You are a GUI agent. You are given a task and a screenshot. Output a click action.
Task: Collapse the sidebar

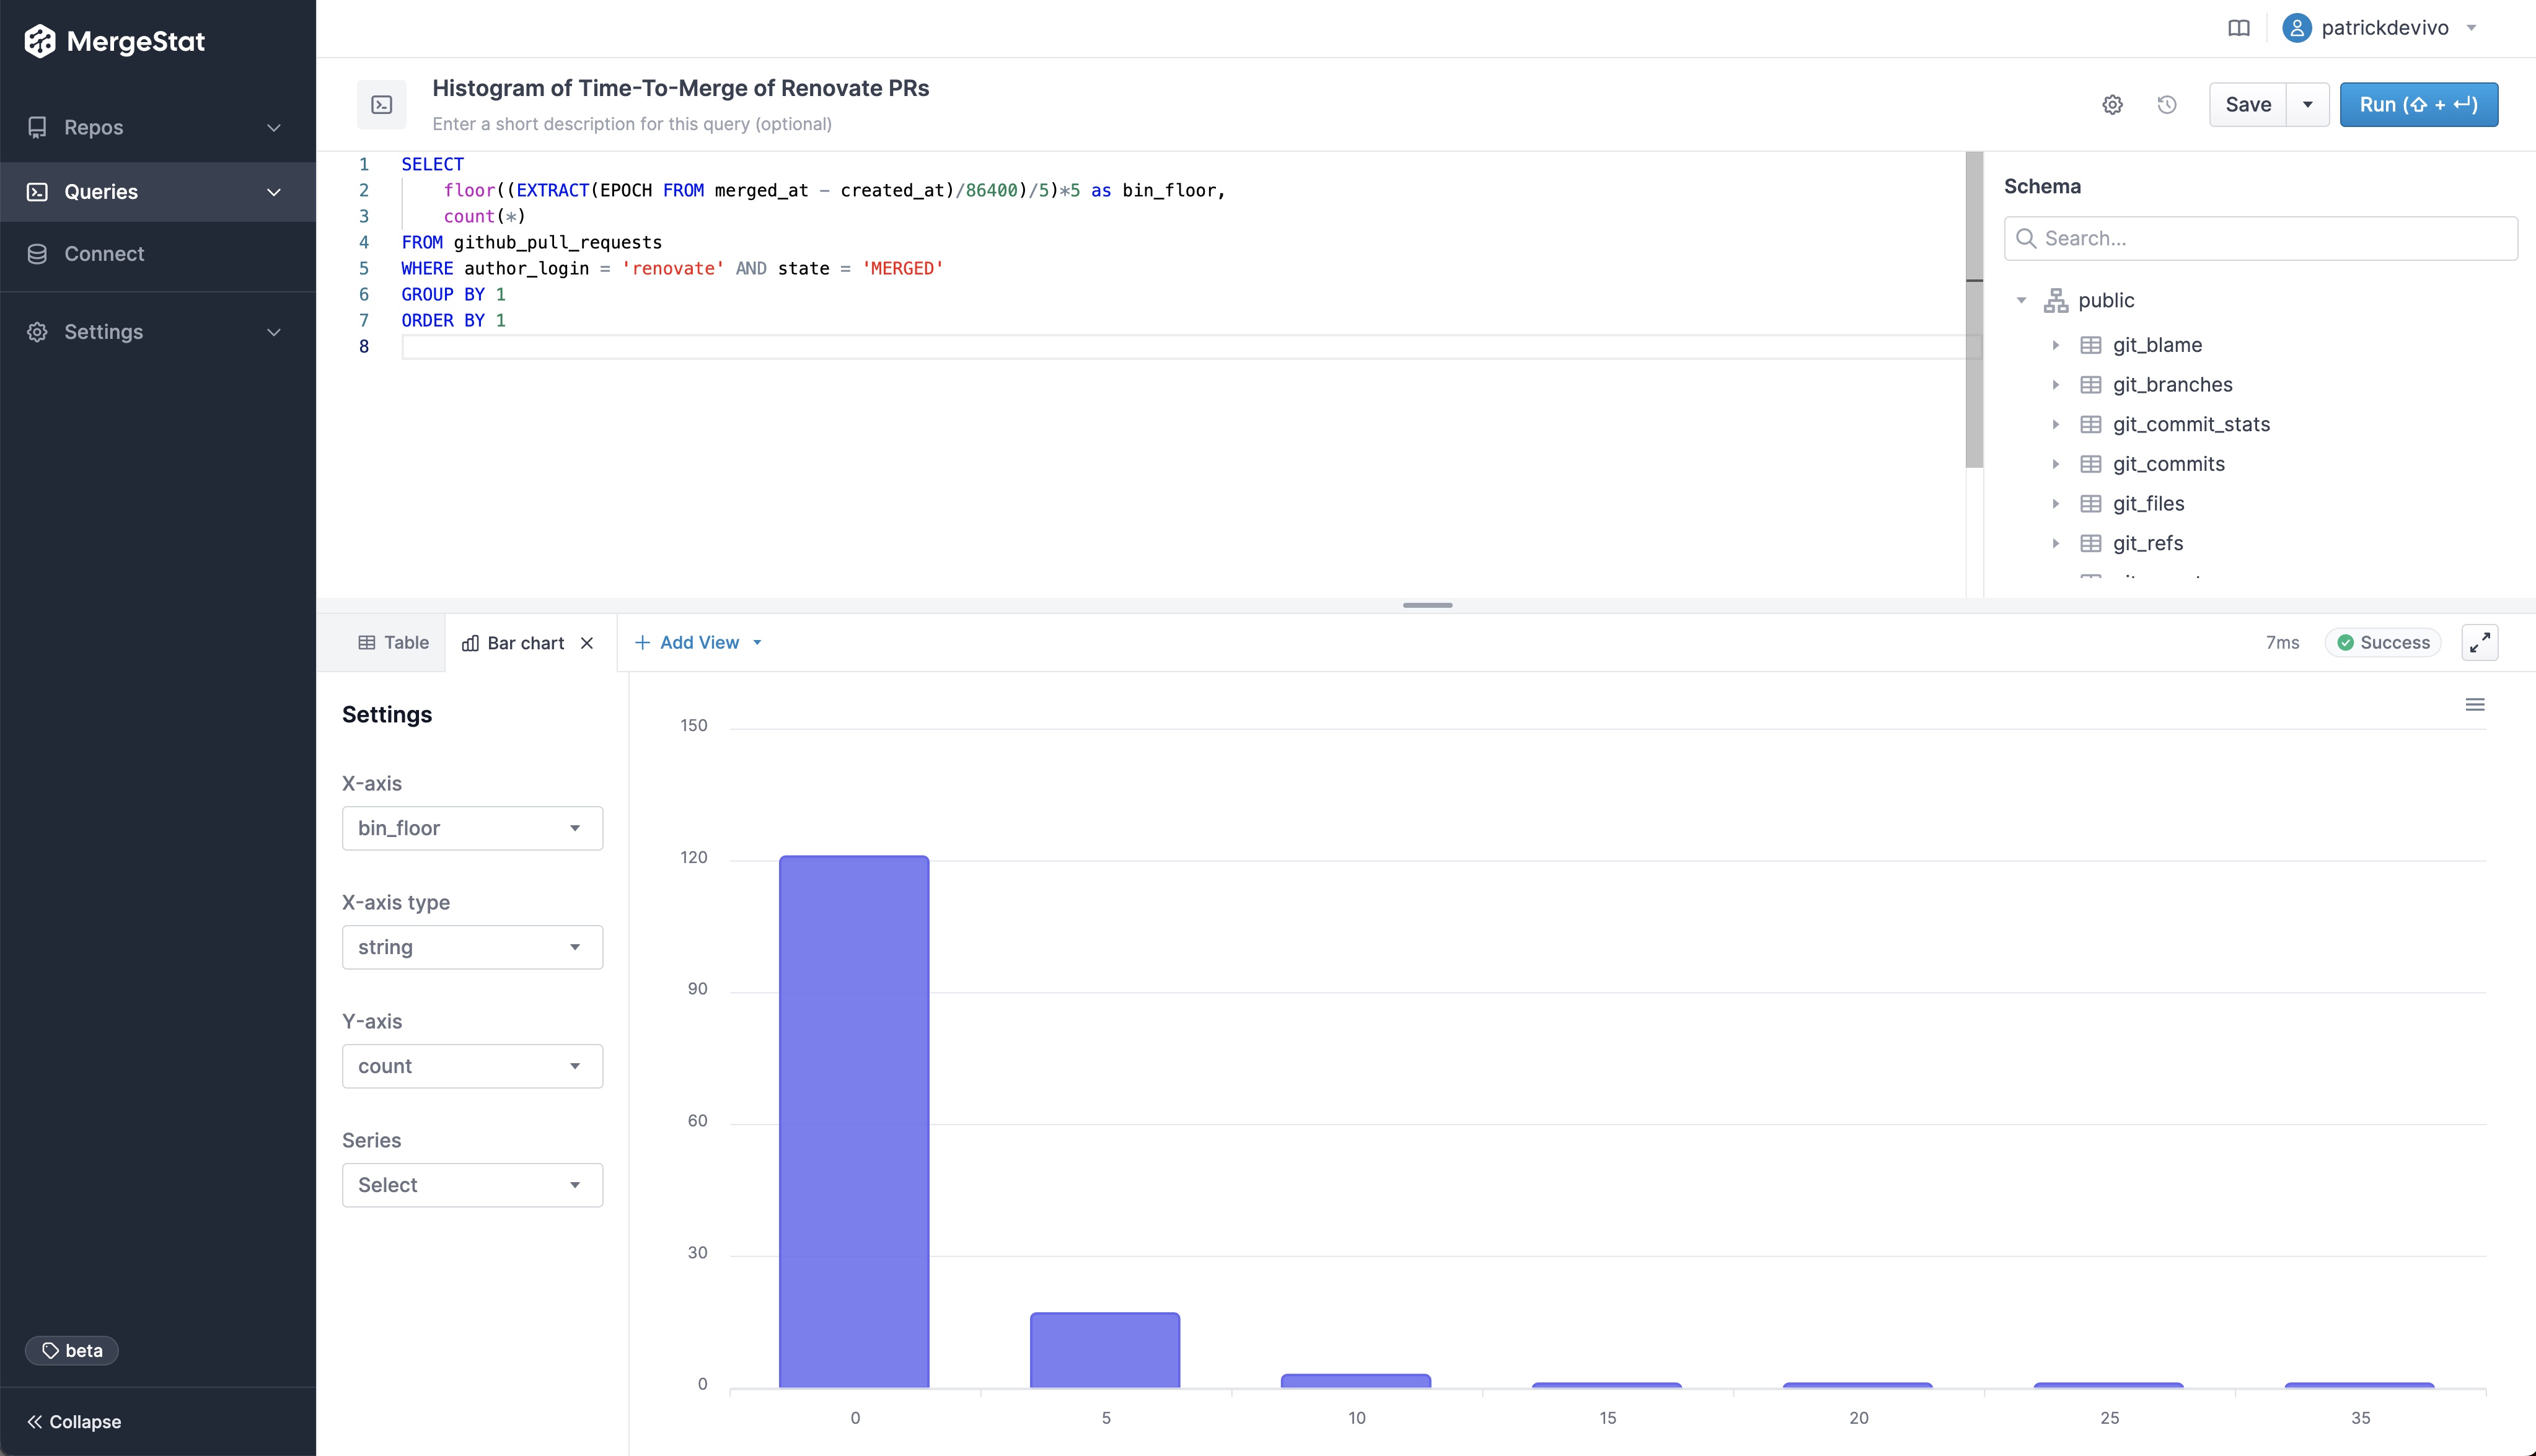[x=75, y=1421]
